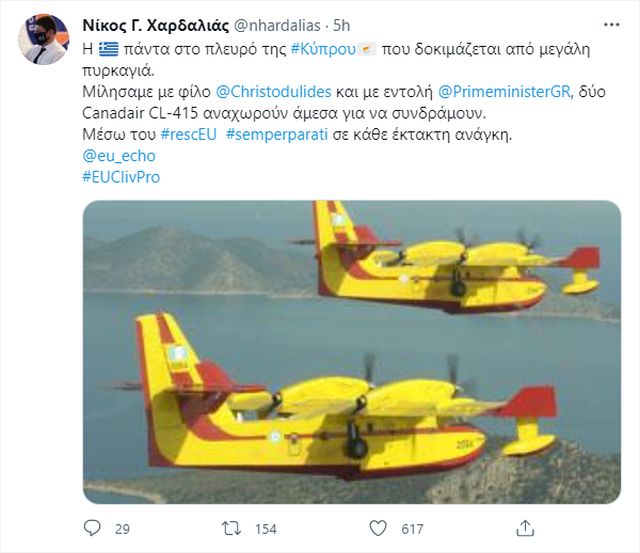The height and width of the screenshot is (553, 640).
Task: Open the #Κύπρου hashtag
Action: (x=323, y=49)
